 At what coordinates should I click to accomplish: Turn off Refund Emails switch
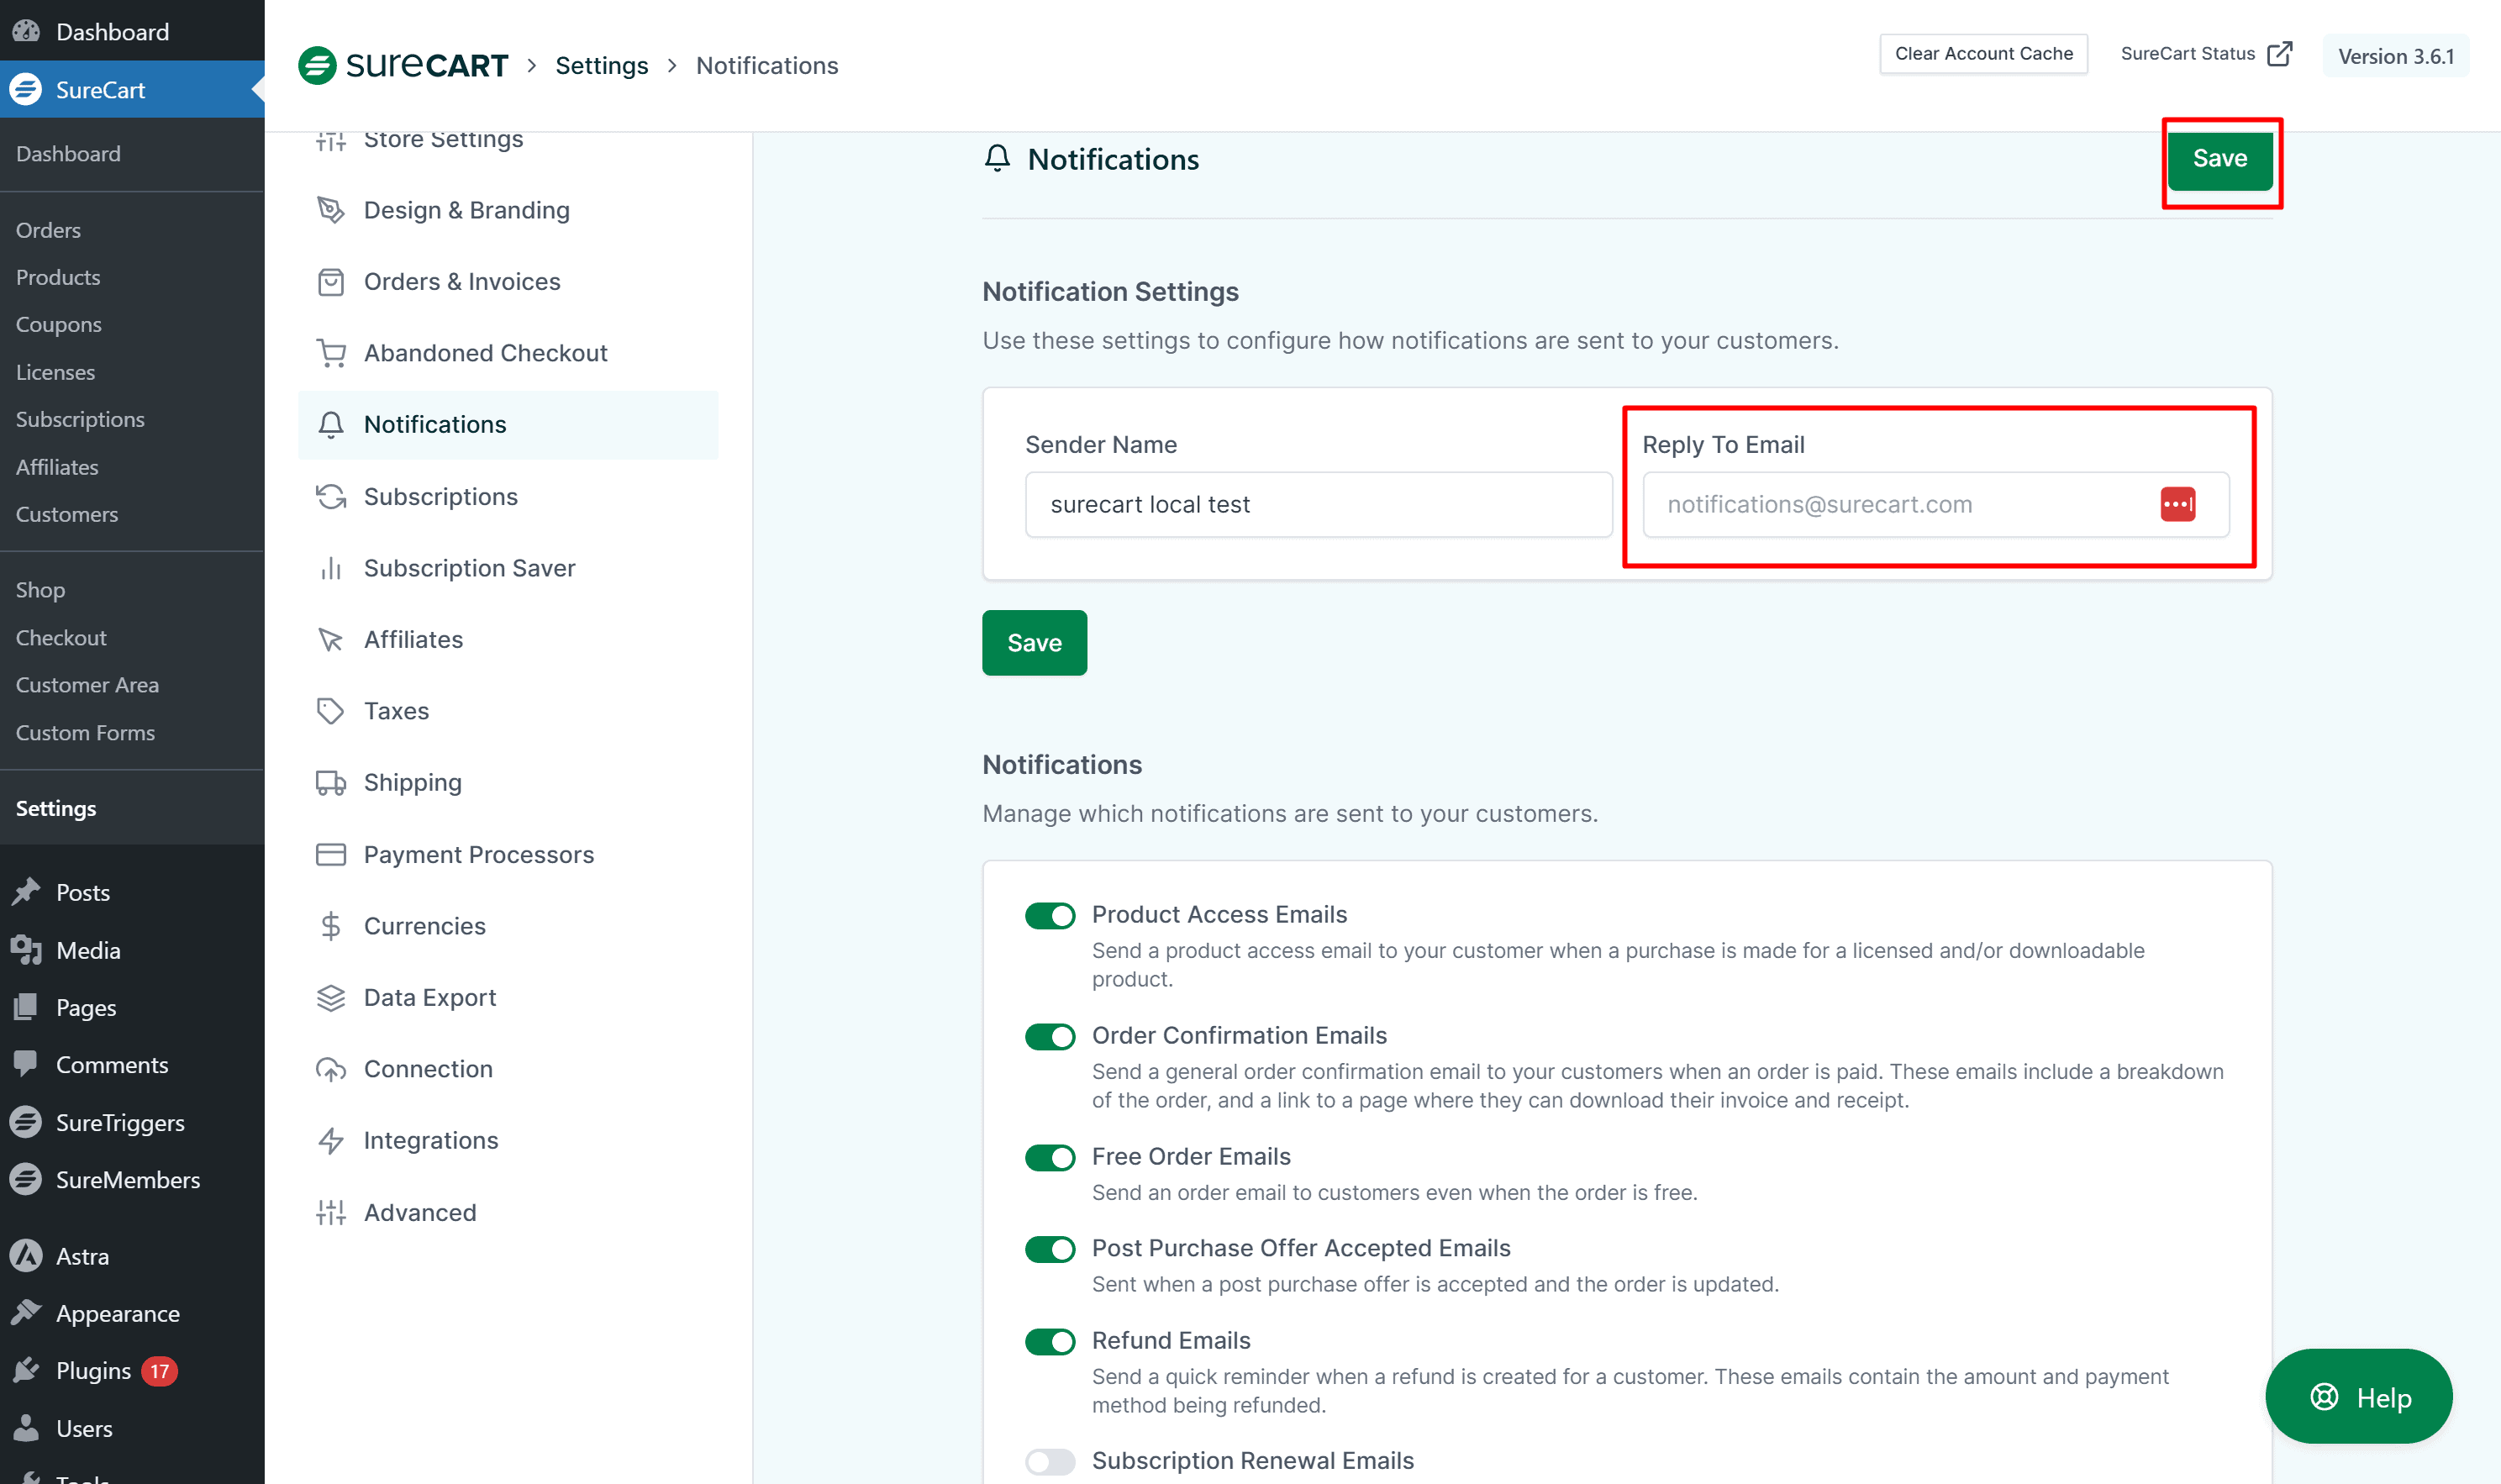click(1049, 1341)
